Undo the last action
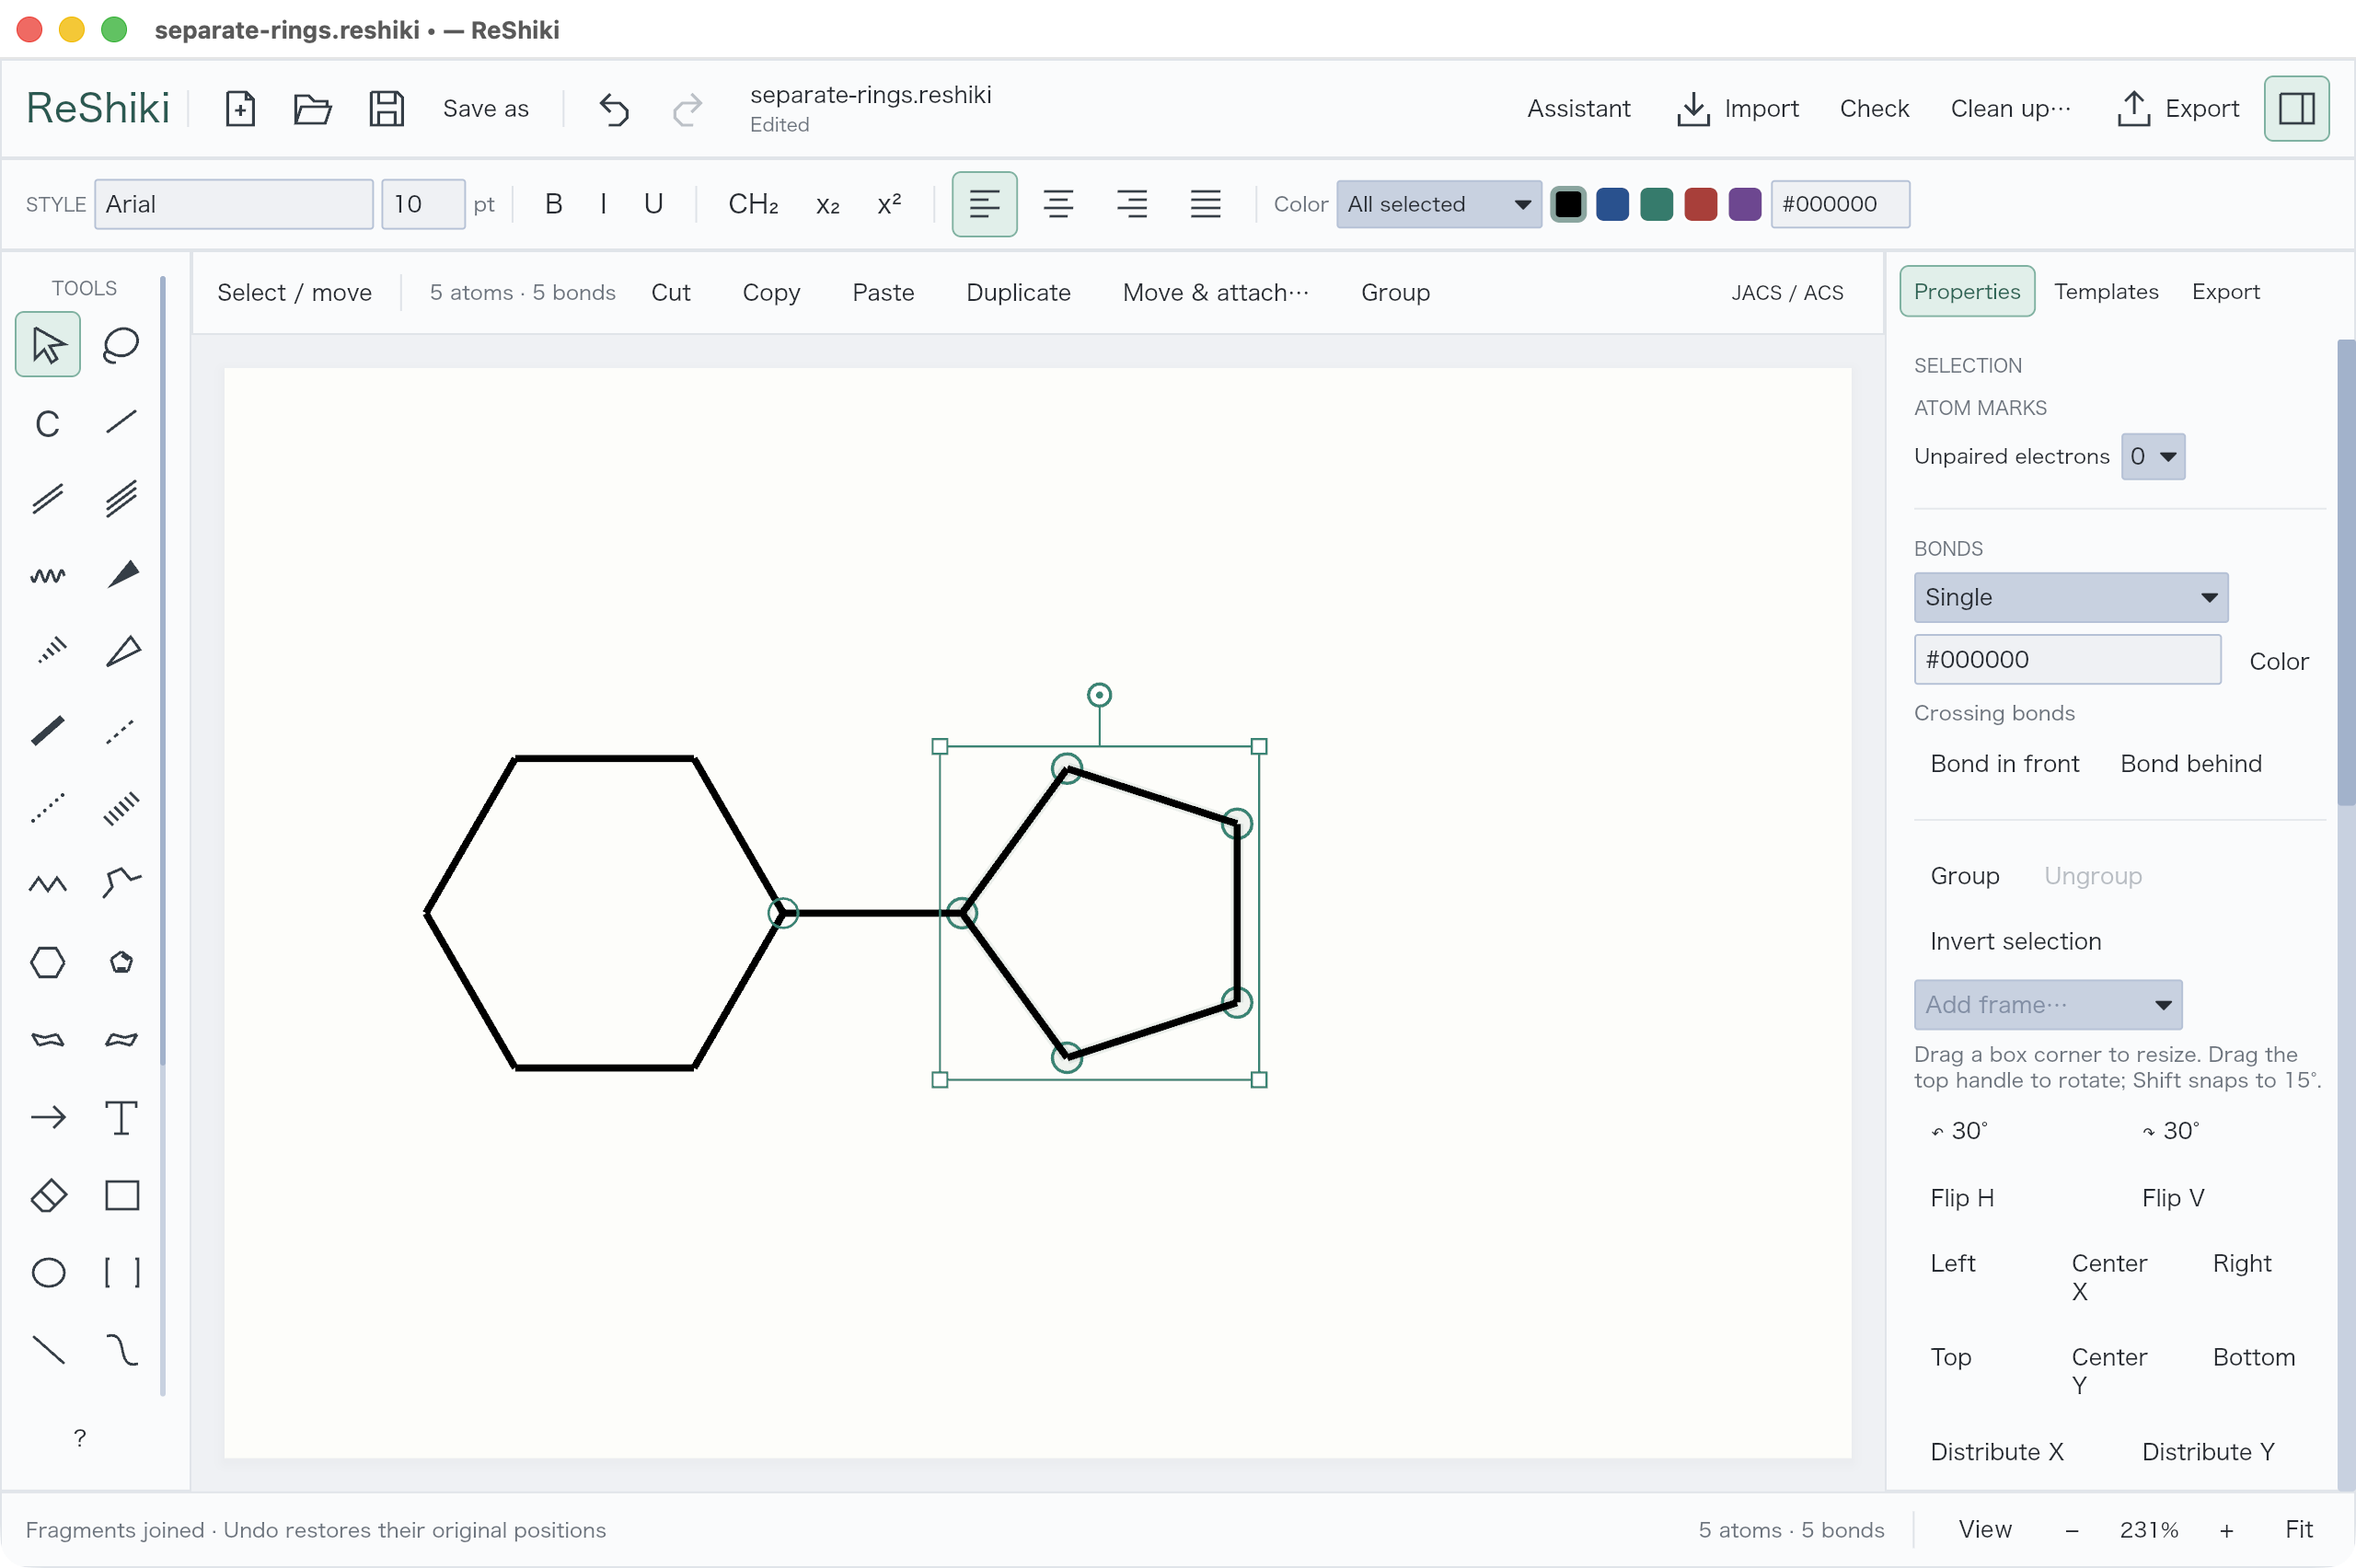This screenshot has width=2356, height=1568. pyautogui.click(x=614, y=108)
